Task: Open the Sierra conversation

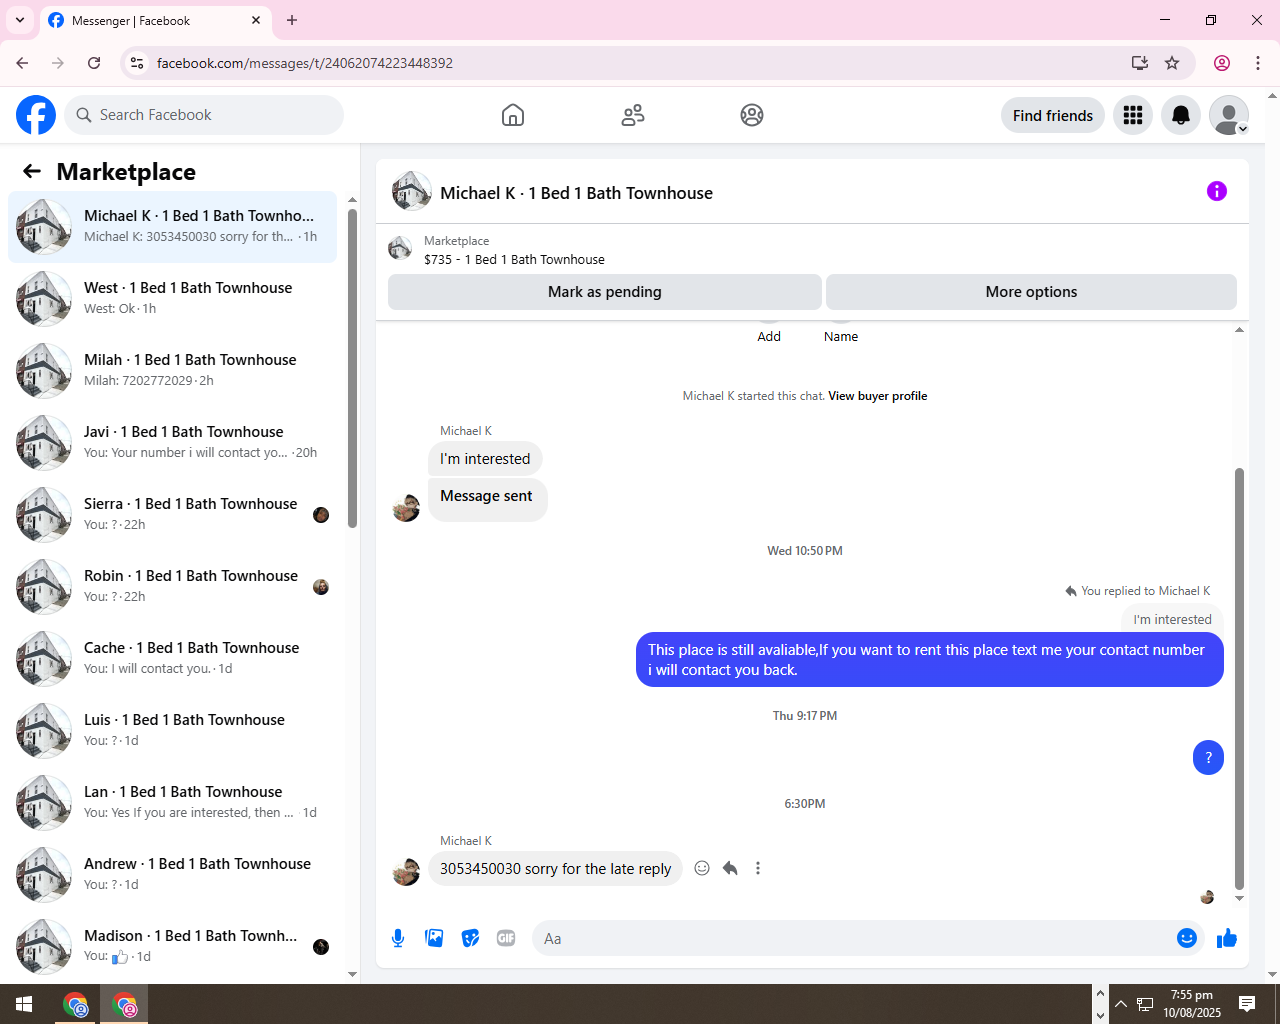Action: point(172,515)
